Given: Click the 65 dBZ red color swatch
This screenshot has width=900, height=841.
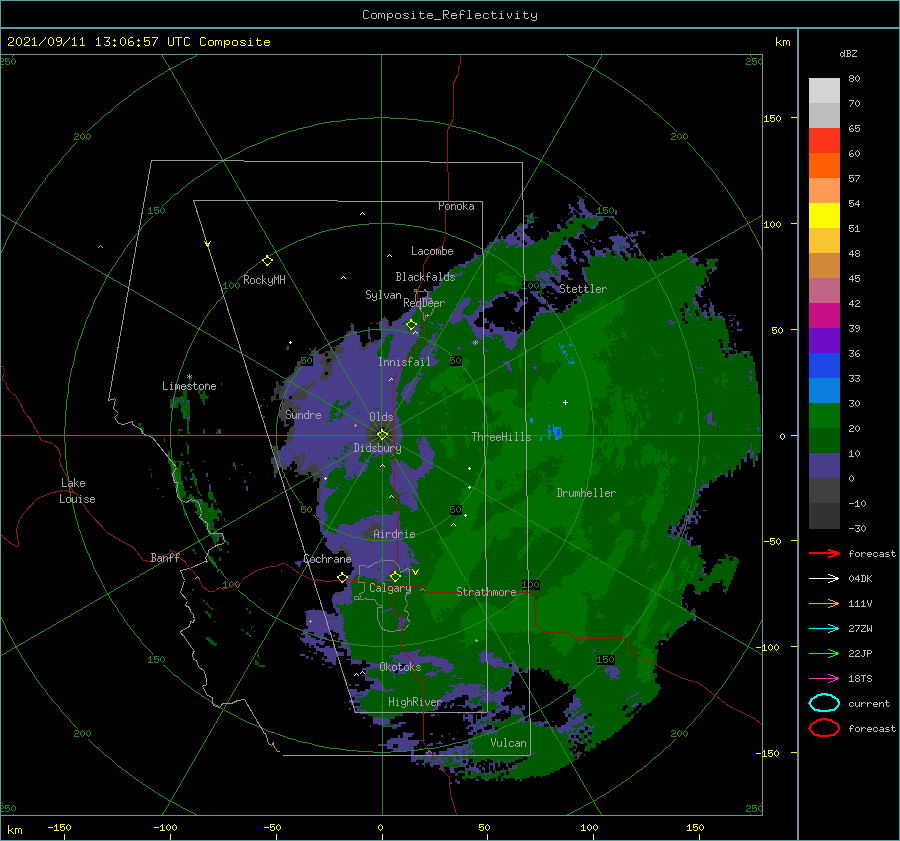Looking at the screenshot, I should [x=824, y=140].
